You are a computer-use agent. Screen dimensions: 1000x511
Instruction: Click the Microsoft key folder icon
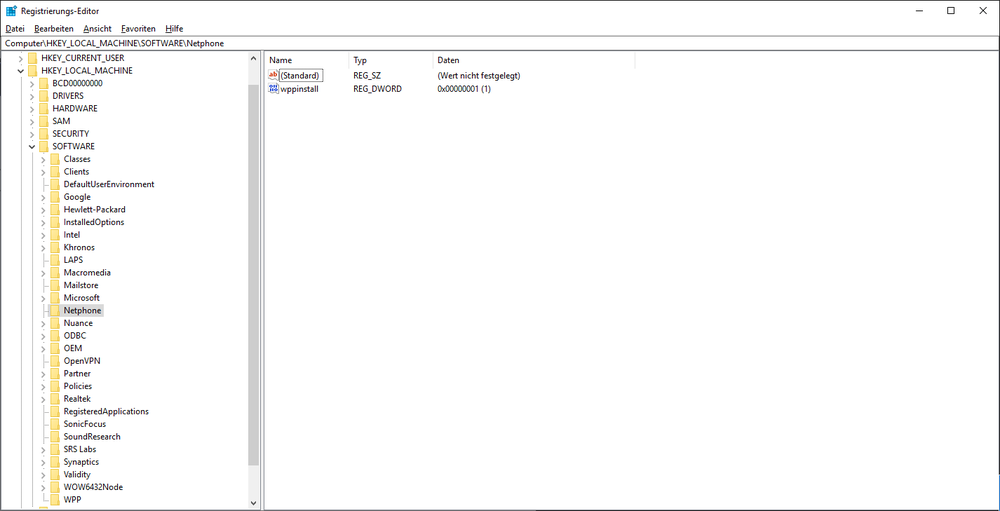(x=55, y=298)
